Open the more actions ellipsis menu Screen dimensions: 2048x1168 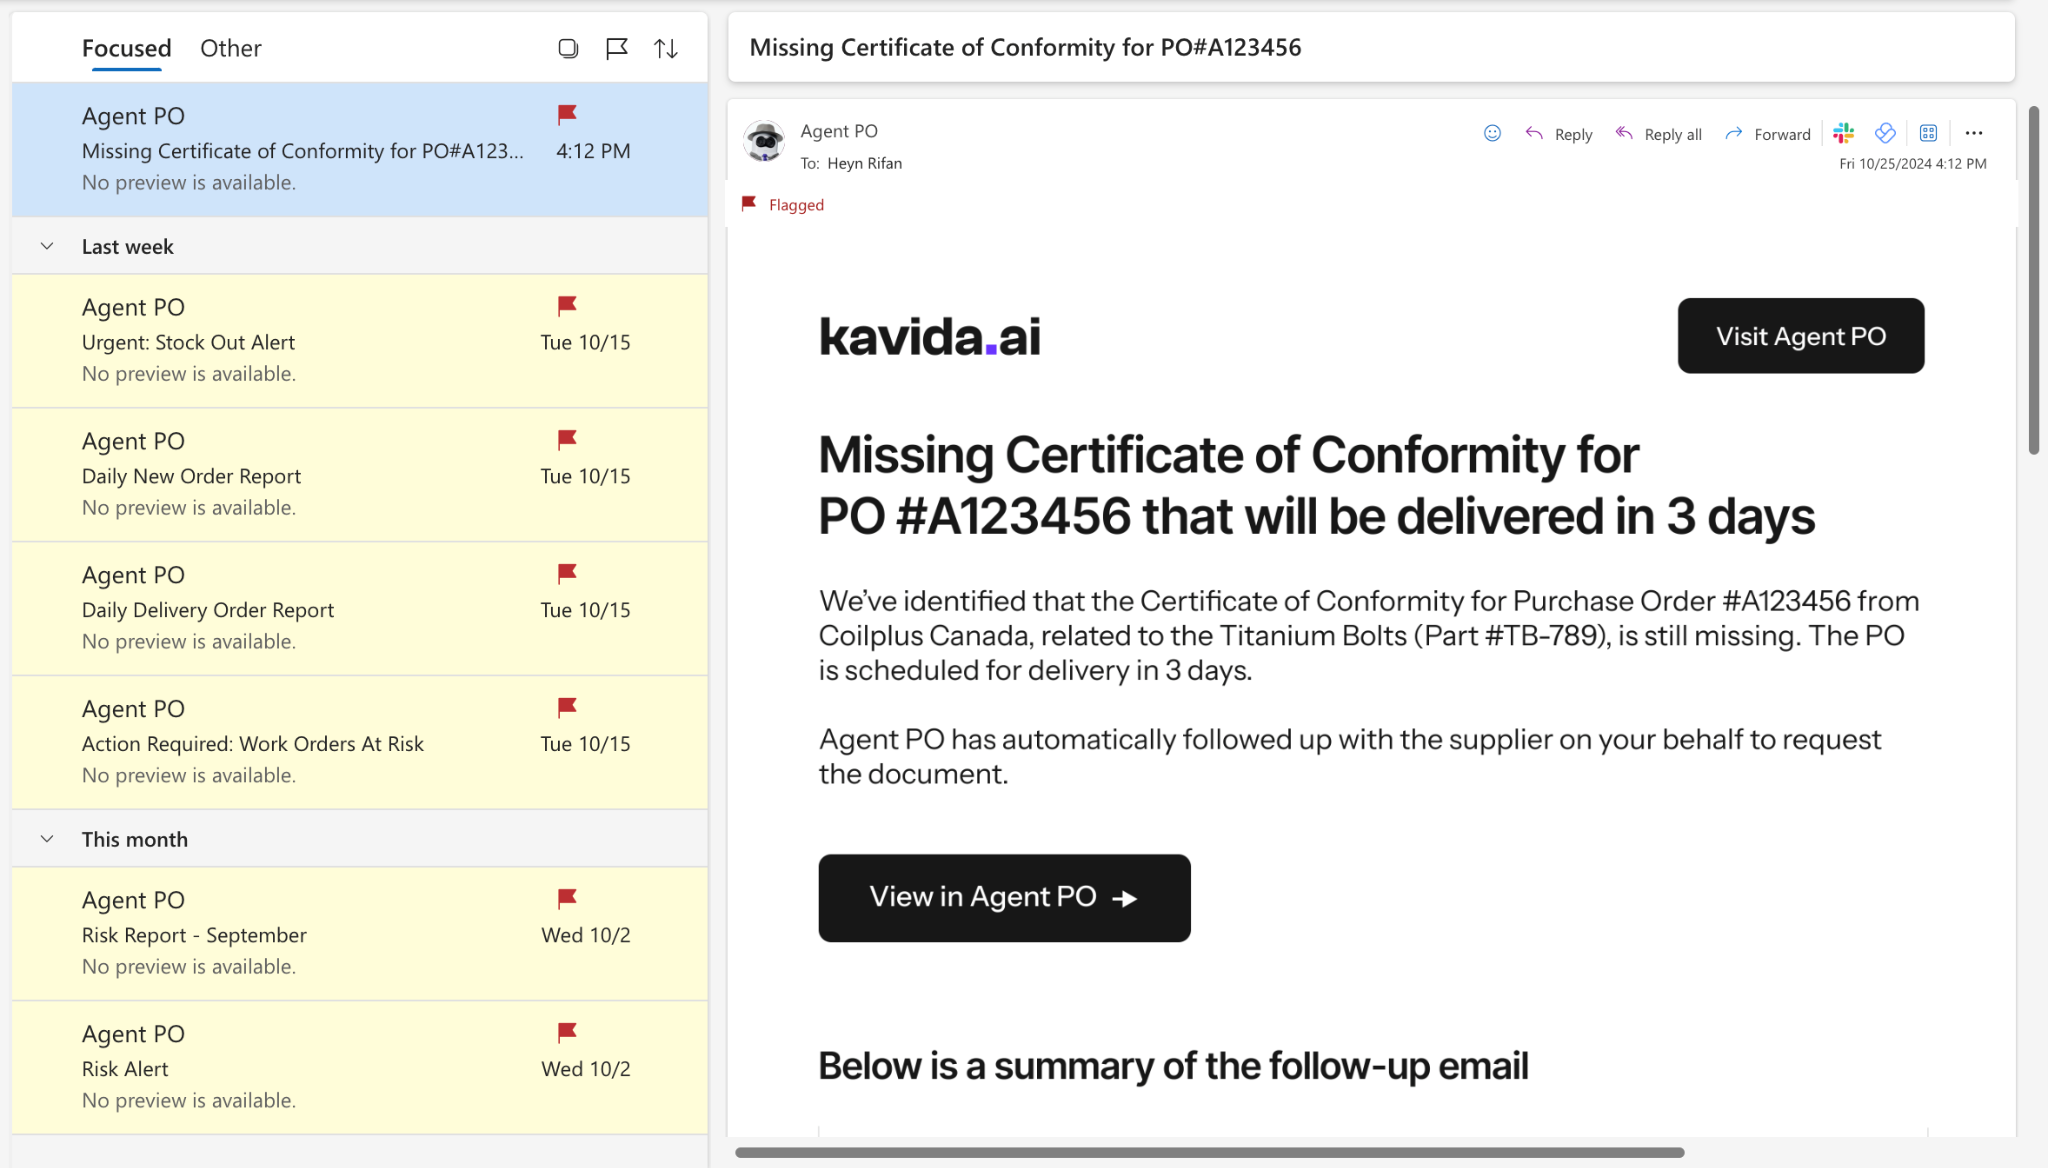(x=1974, y=133)
